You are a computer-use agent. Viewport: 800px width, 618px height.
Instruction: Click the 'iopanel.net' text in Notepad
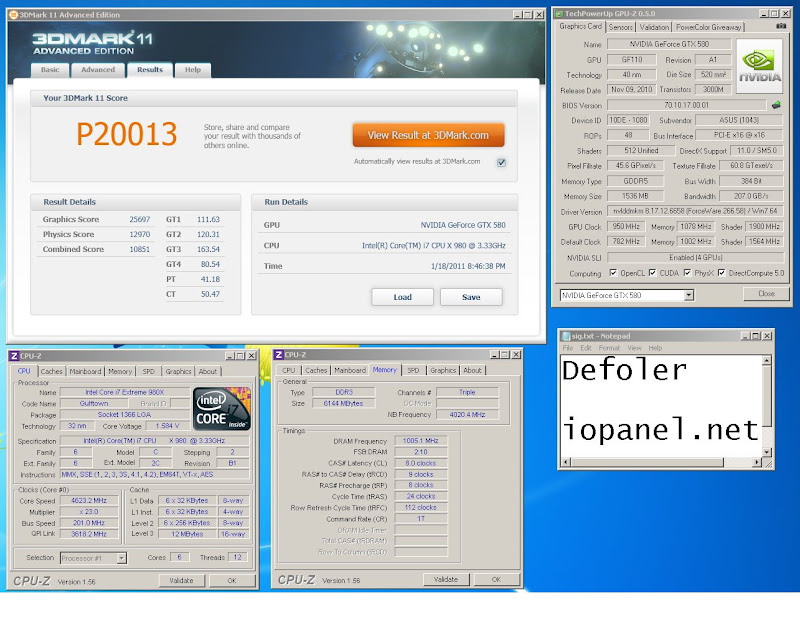coord(660,429)
